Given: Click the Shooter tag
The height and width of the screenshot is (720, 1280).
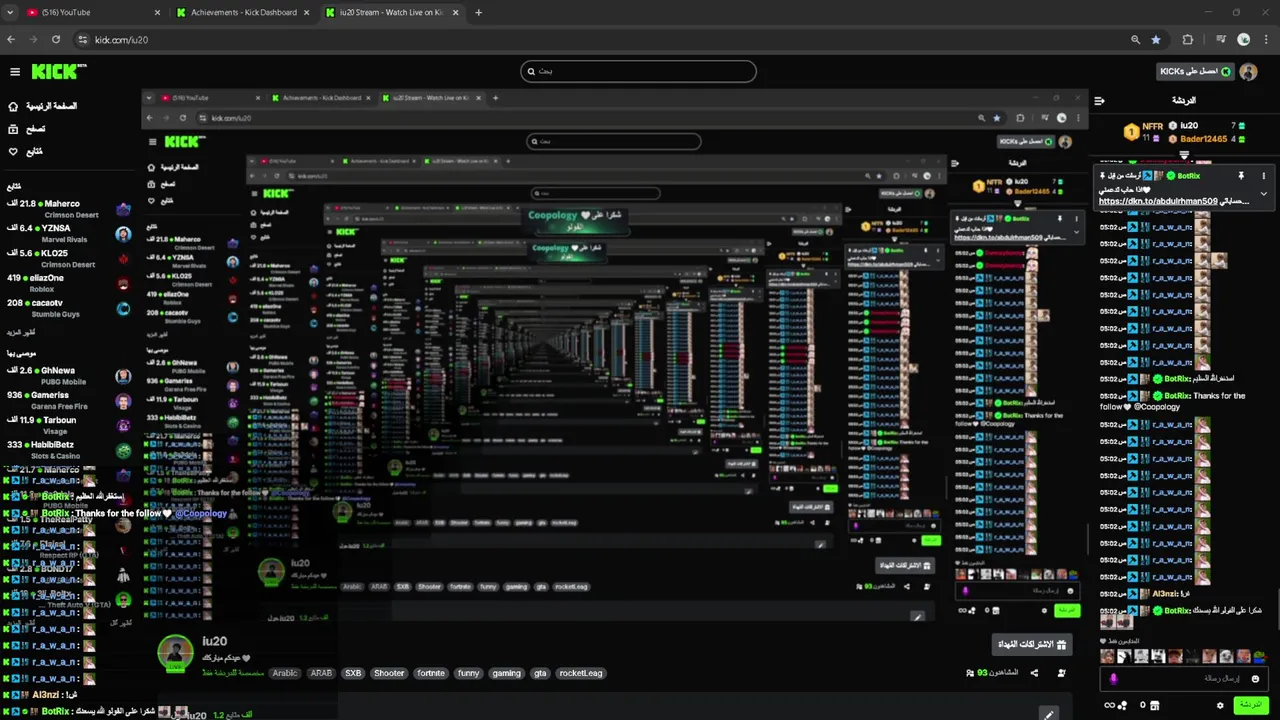Looking at the screenshot, I should coord(389,673).
